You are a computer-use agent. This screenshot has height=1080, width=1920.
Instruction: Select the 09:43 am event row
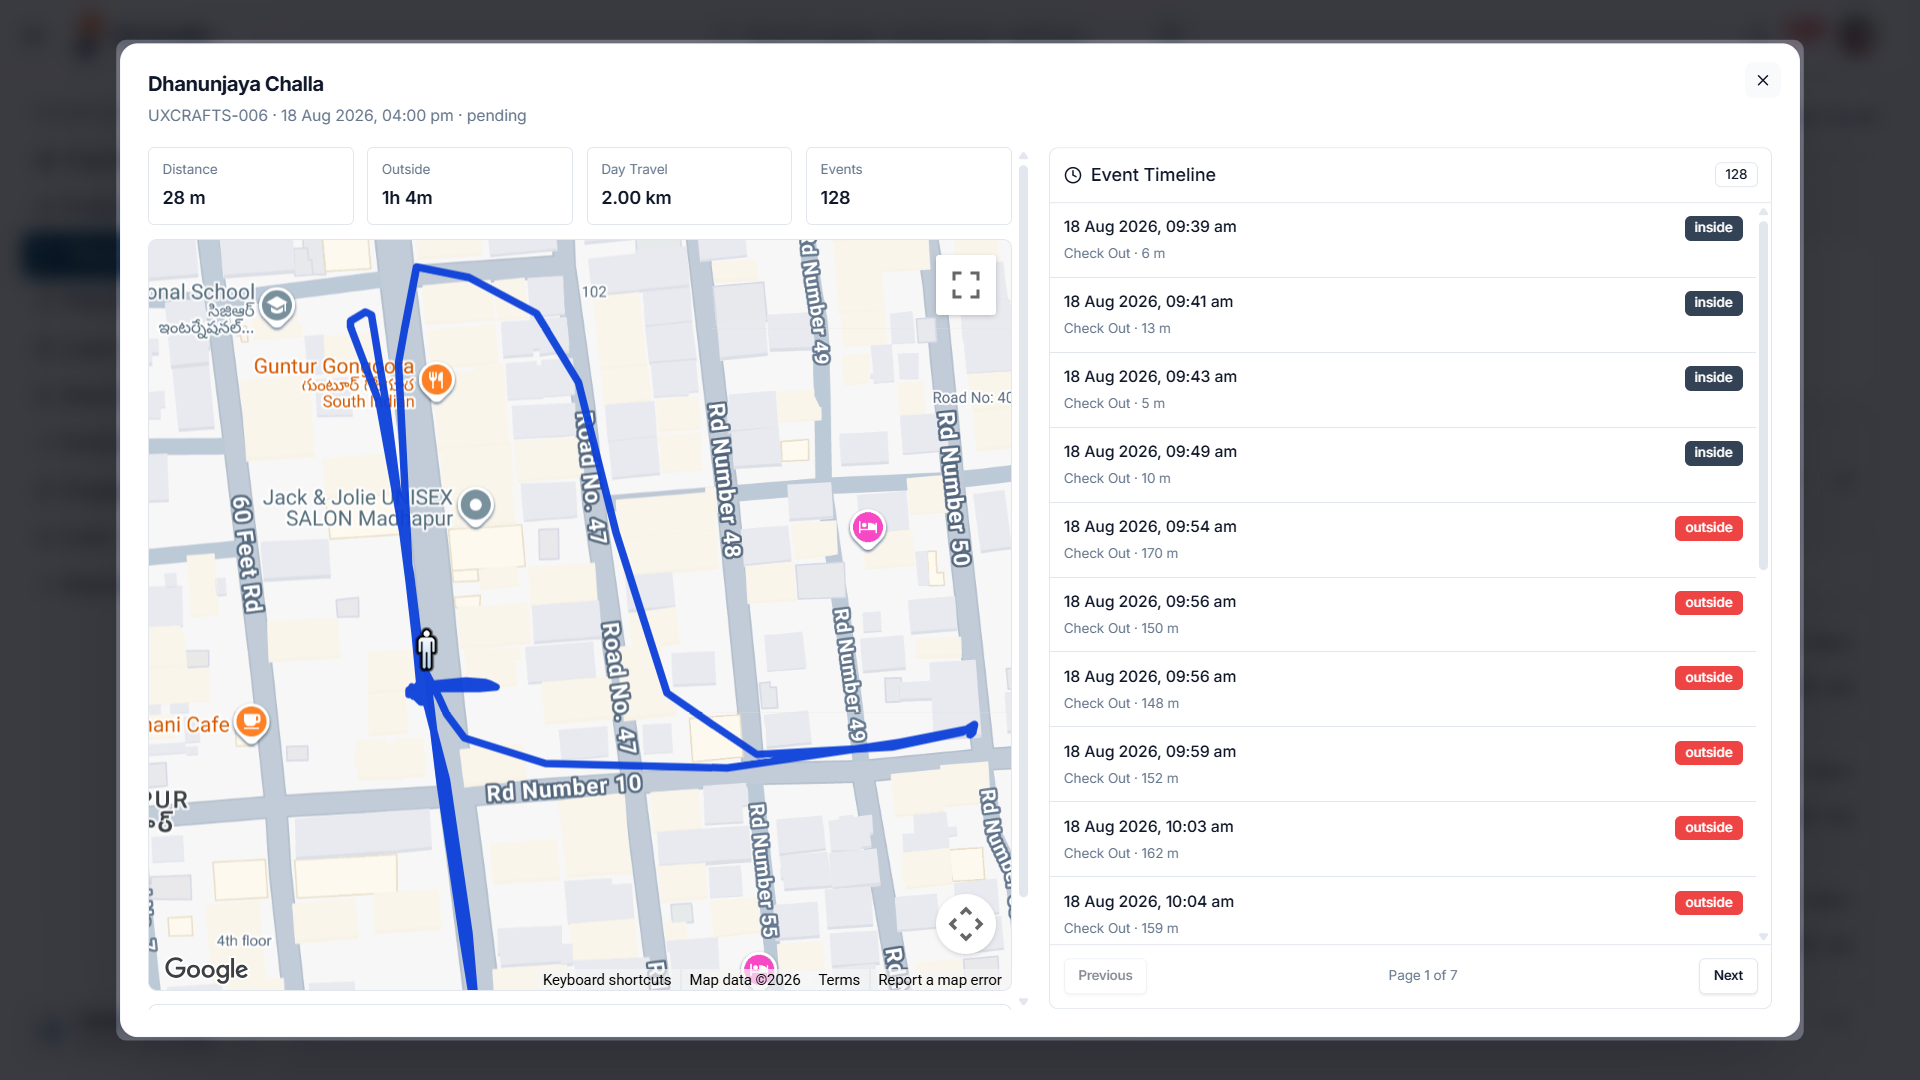pos(1403,390)
